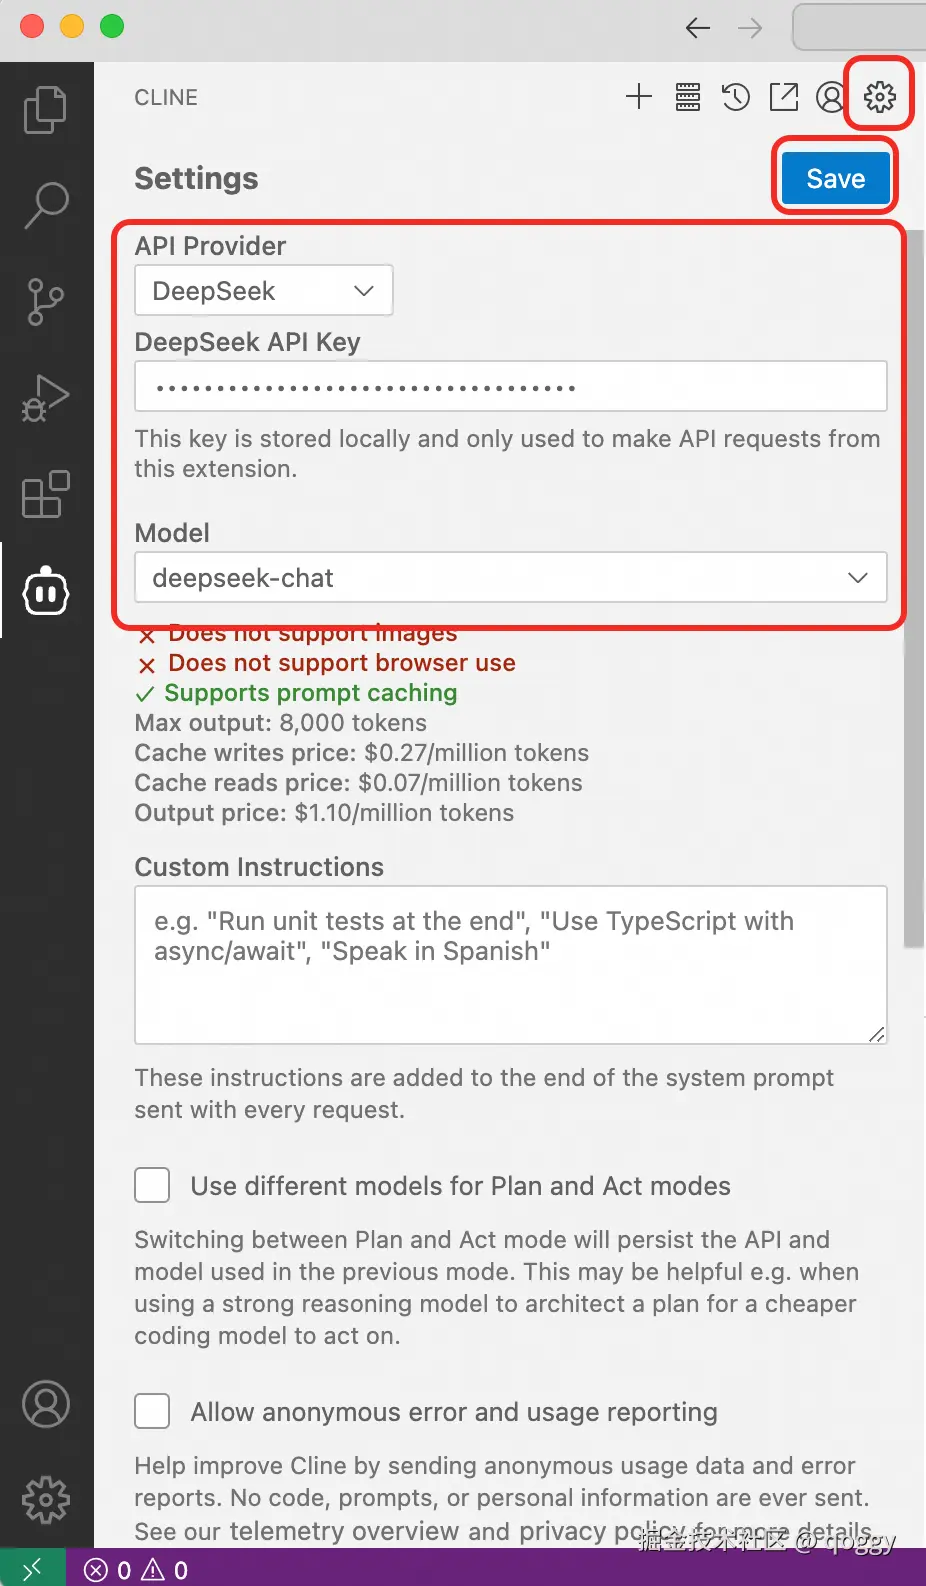926x1586 pixels.
Task: Open the Extensions view
Action: [x=45, y=494]
